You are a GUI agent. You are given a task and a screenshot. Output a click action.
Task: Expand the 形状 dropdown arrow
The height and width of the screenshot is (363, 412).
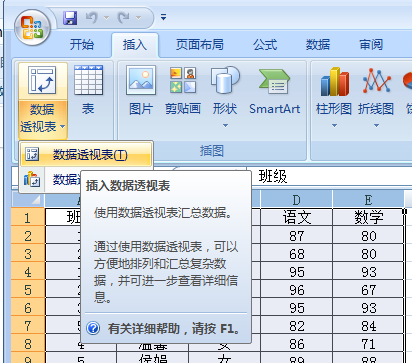point(225,125)
